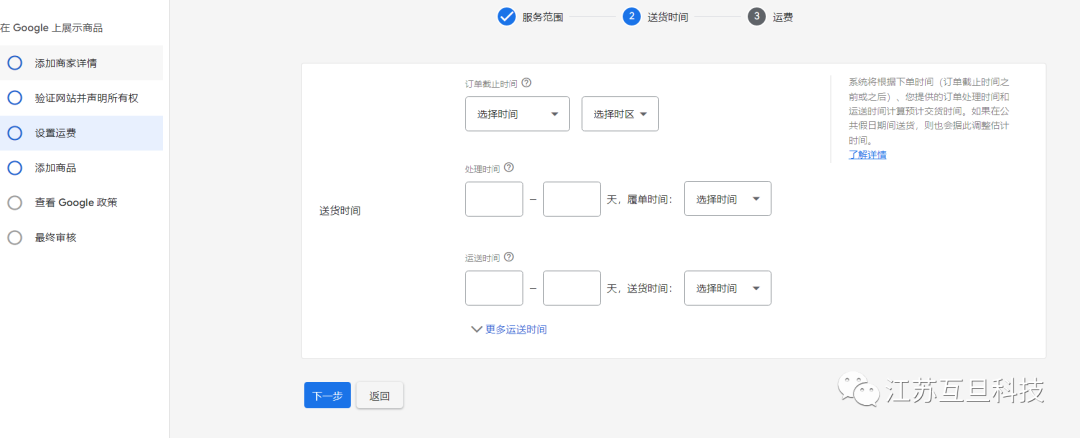The width and height of the screenshot is (1080, 438).
Task: Click the 下一步 button
Action: [x=327, y=396]
